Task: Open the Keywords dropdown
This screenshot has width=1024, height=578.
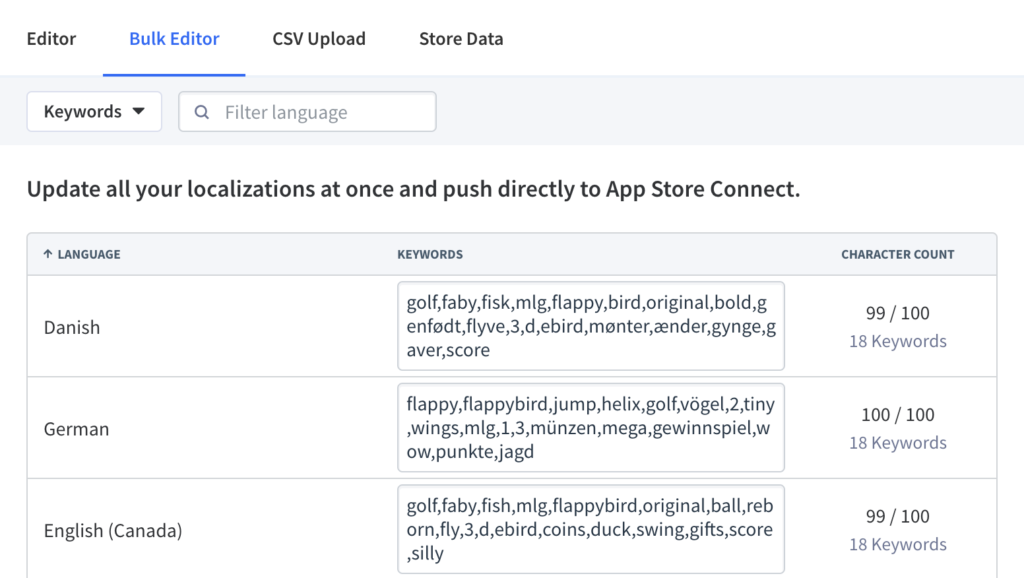Action: [x=94, y=112]
